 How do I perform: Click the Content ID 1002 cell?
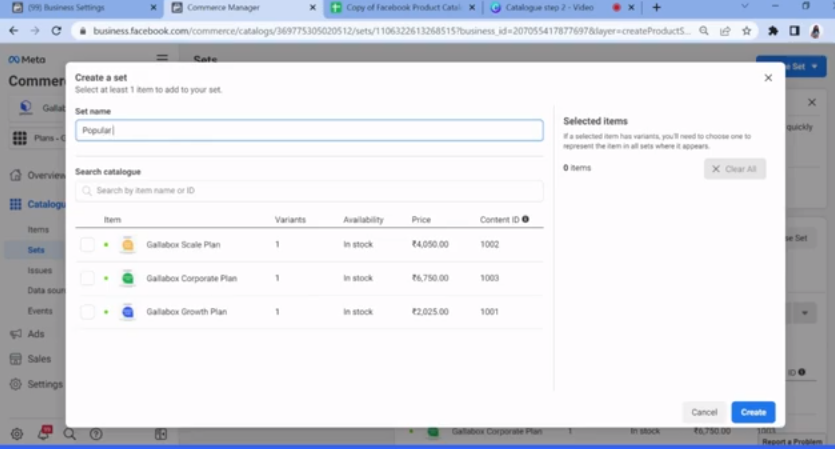coord(489,244)
